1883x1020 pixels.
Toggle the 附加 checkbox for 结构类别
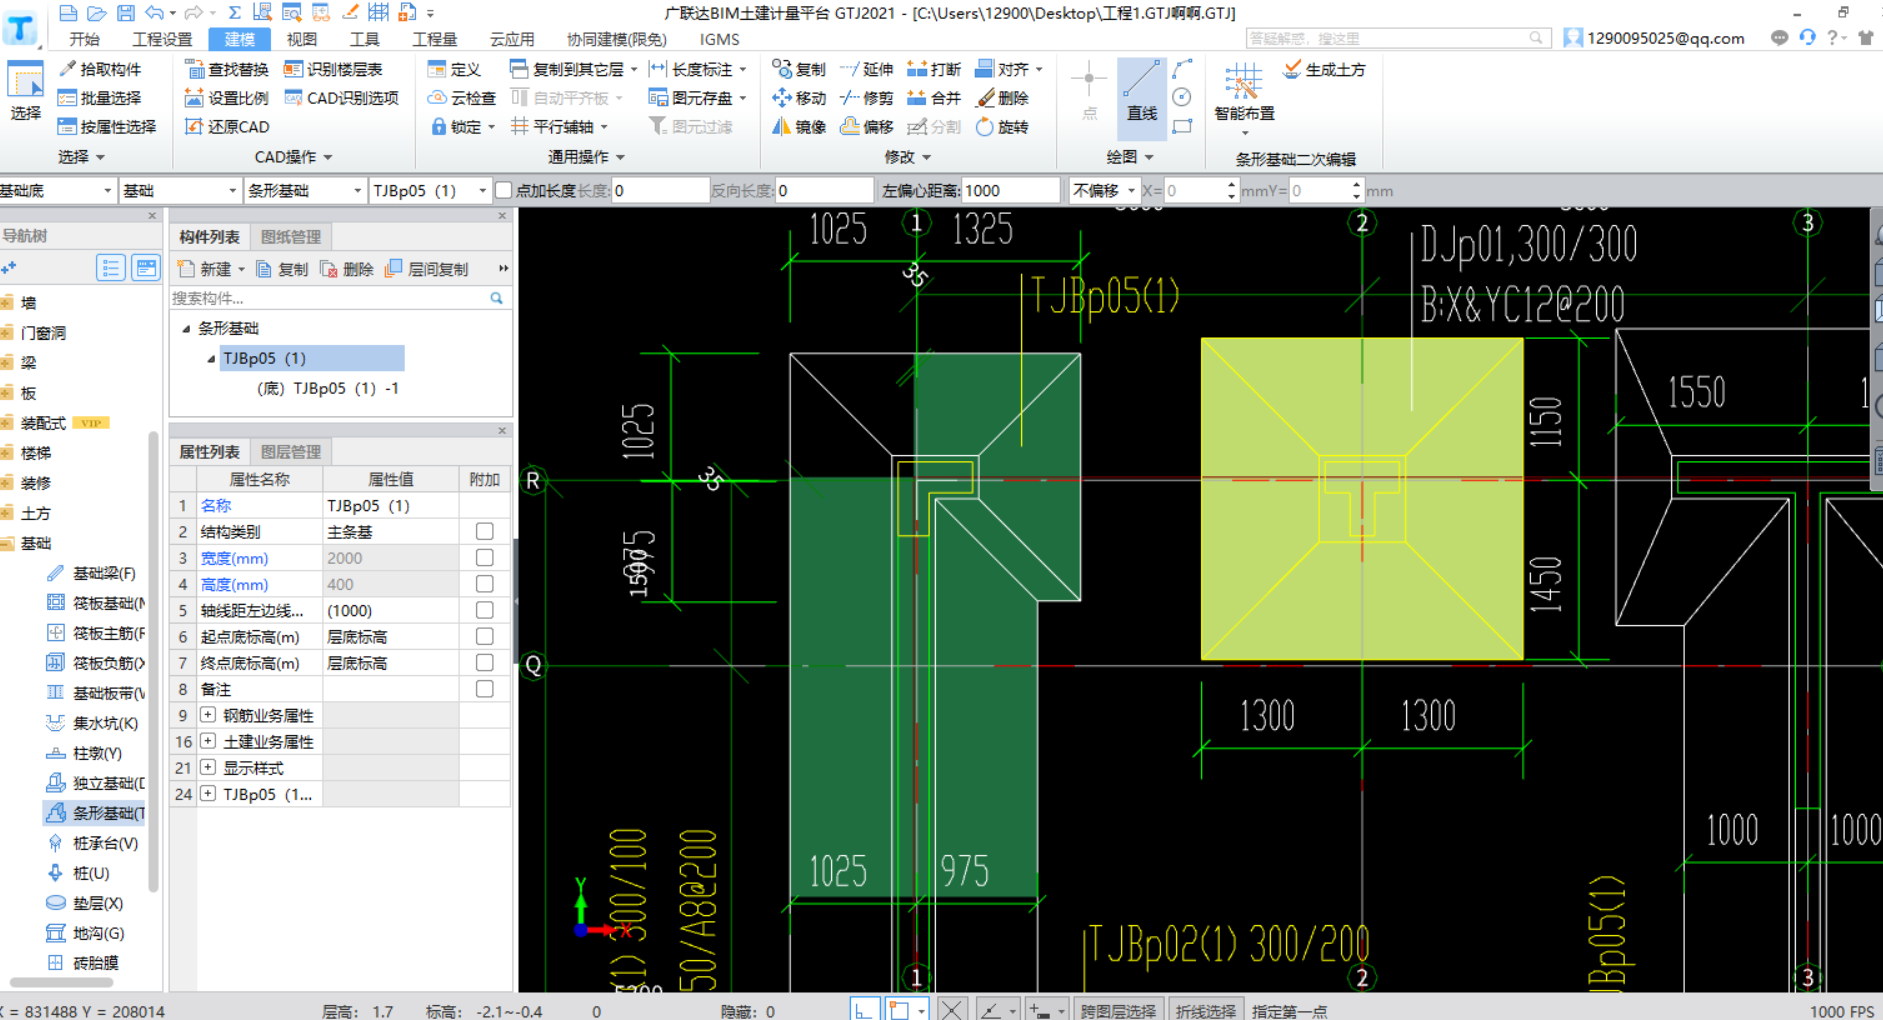click(485, 531)
